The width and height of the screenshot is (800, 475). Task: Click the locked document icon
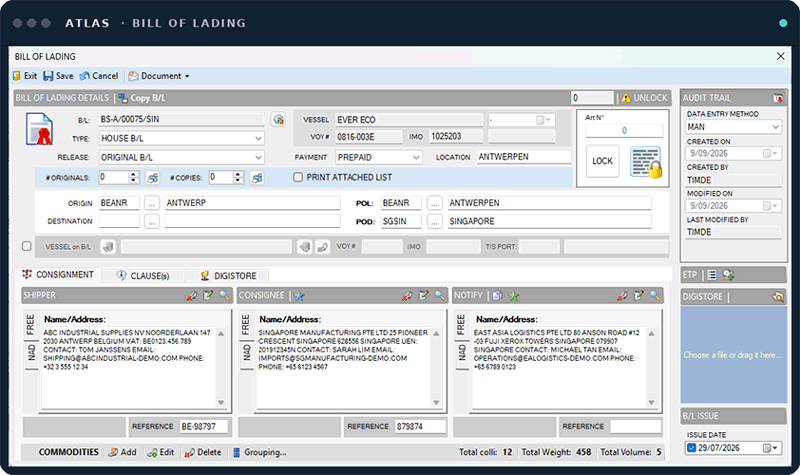[646, 162]
